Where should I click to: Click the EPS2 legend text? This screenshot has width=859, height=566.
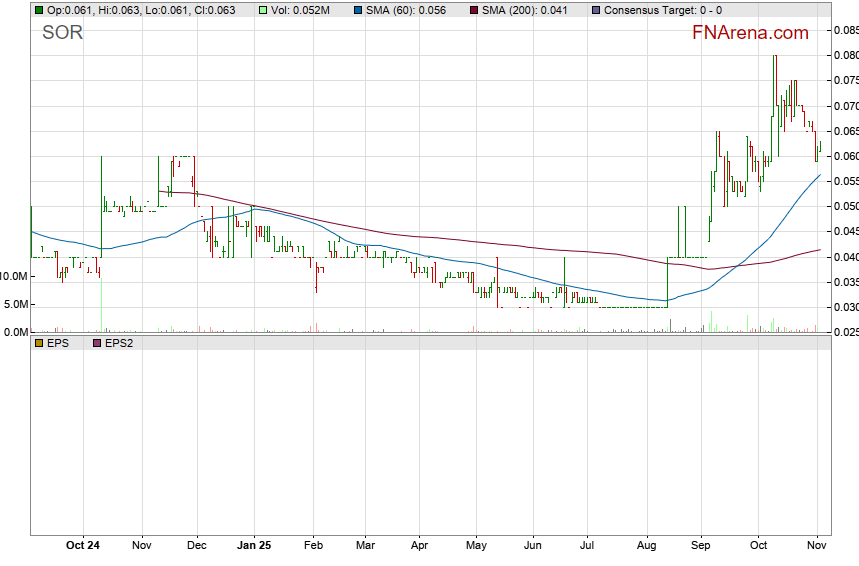[121, 342]
